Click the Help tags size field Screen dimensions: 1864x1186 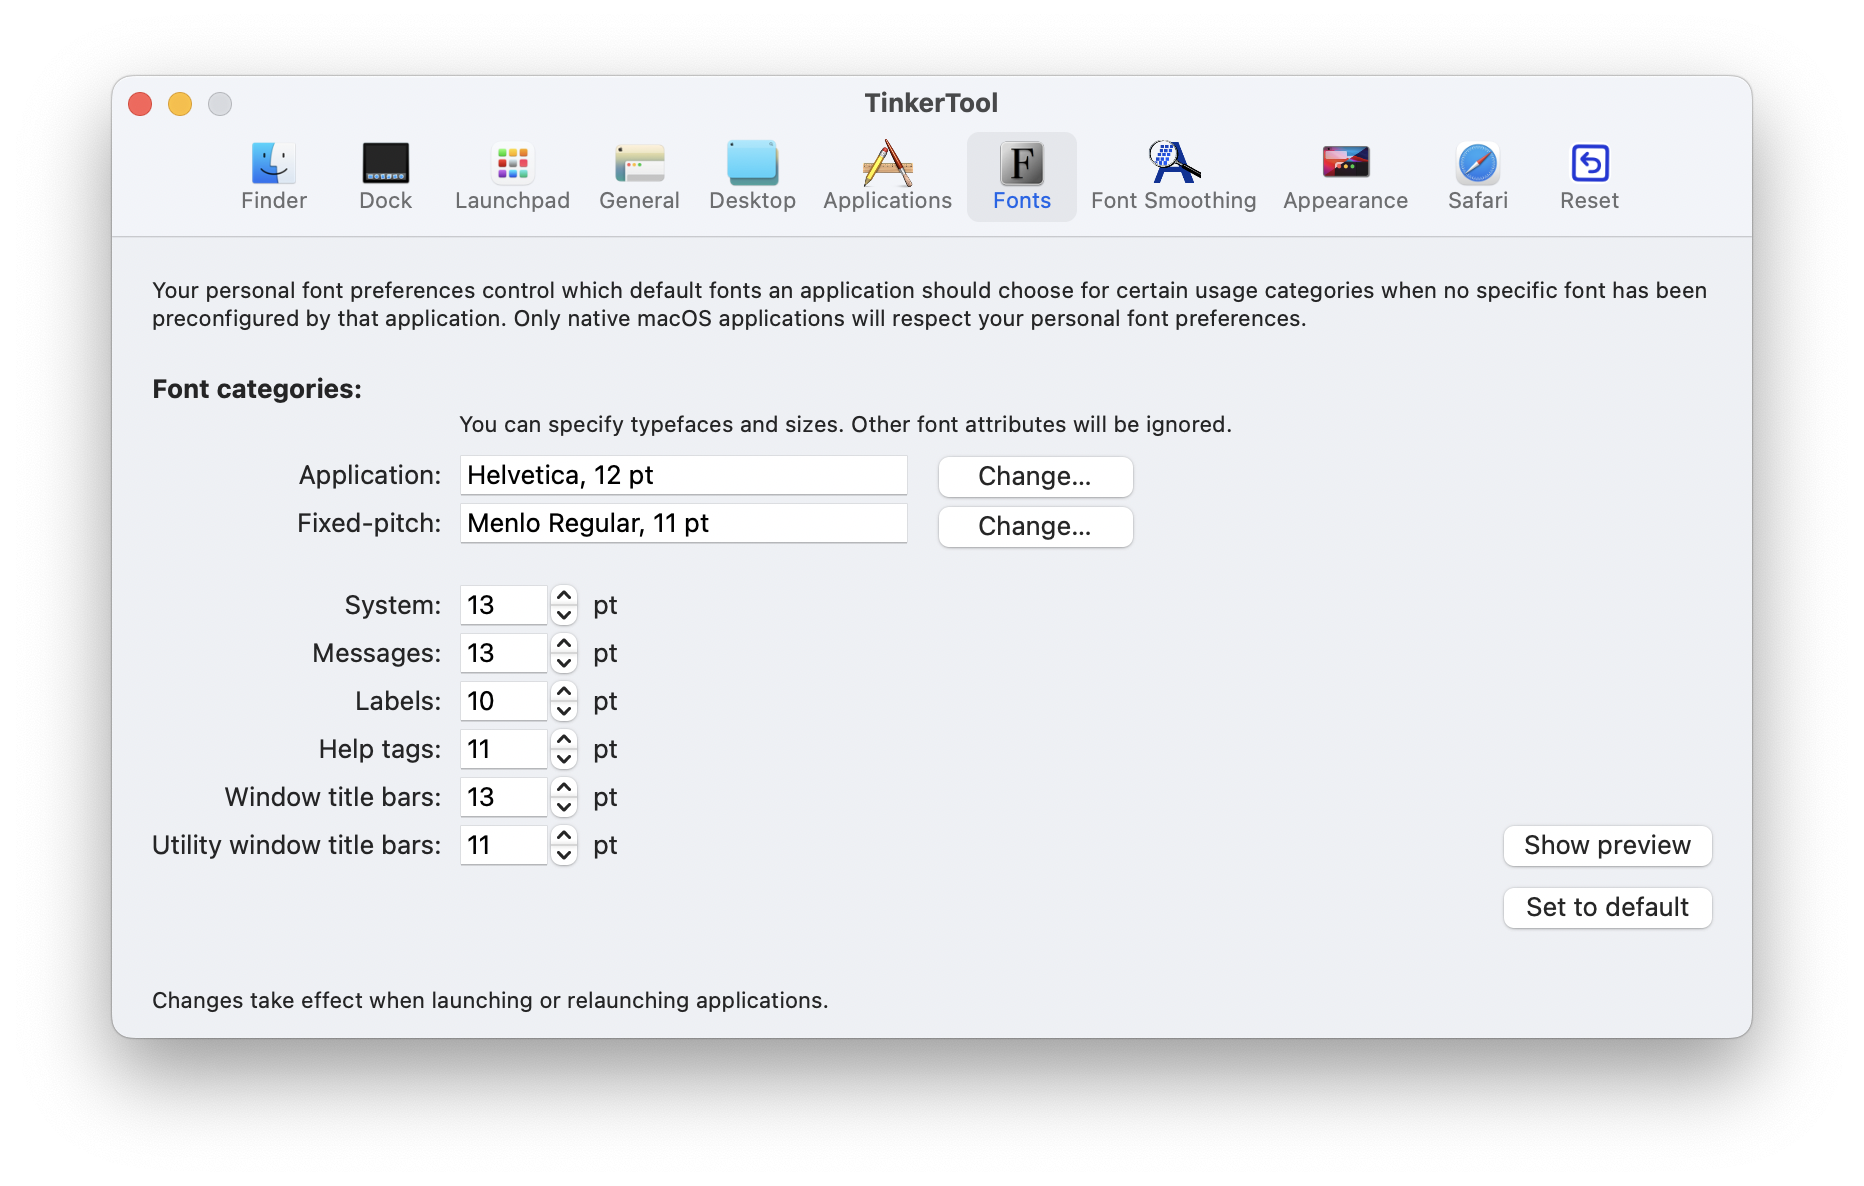pos(503,750)
